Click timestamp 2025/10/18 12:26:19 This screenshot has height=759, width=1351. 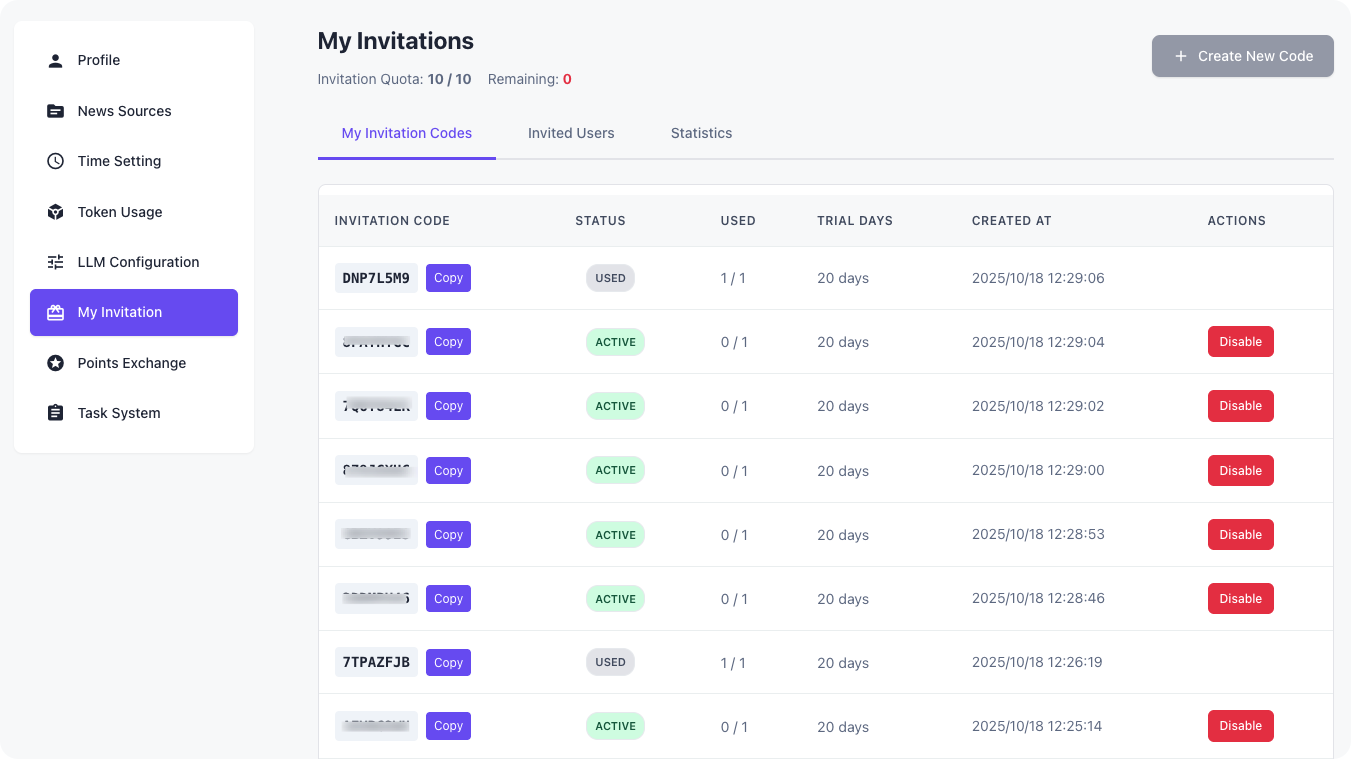click(1037, 662)
